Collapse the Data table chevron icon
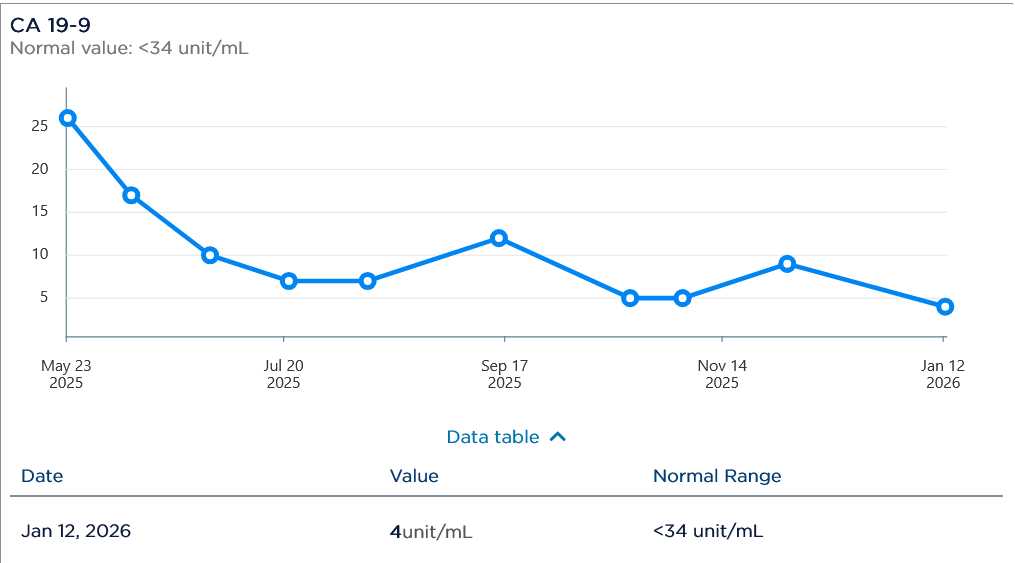Image resolution: width=1015 pixels, height=563 pixels. coord(558,437)
